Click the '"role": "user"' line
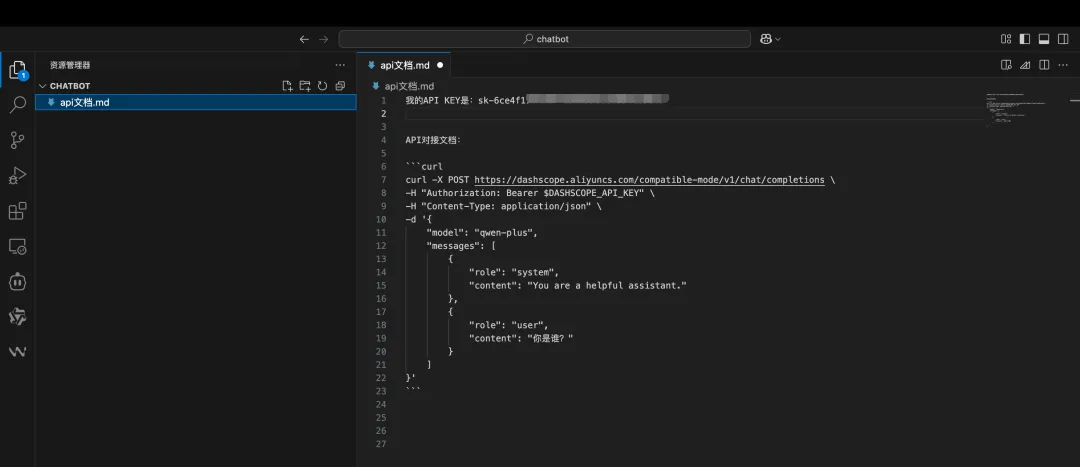Screen dimensions: 1080x467 point(508,325)
